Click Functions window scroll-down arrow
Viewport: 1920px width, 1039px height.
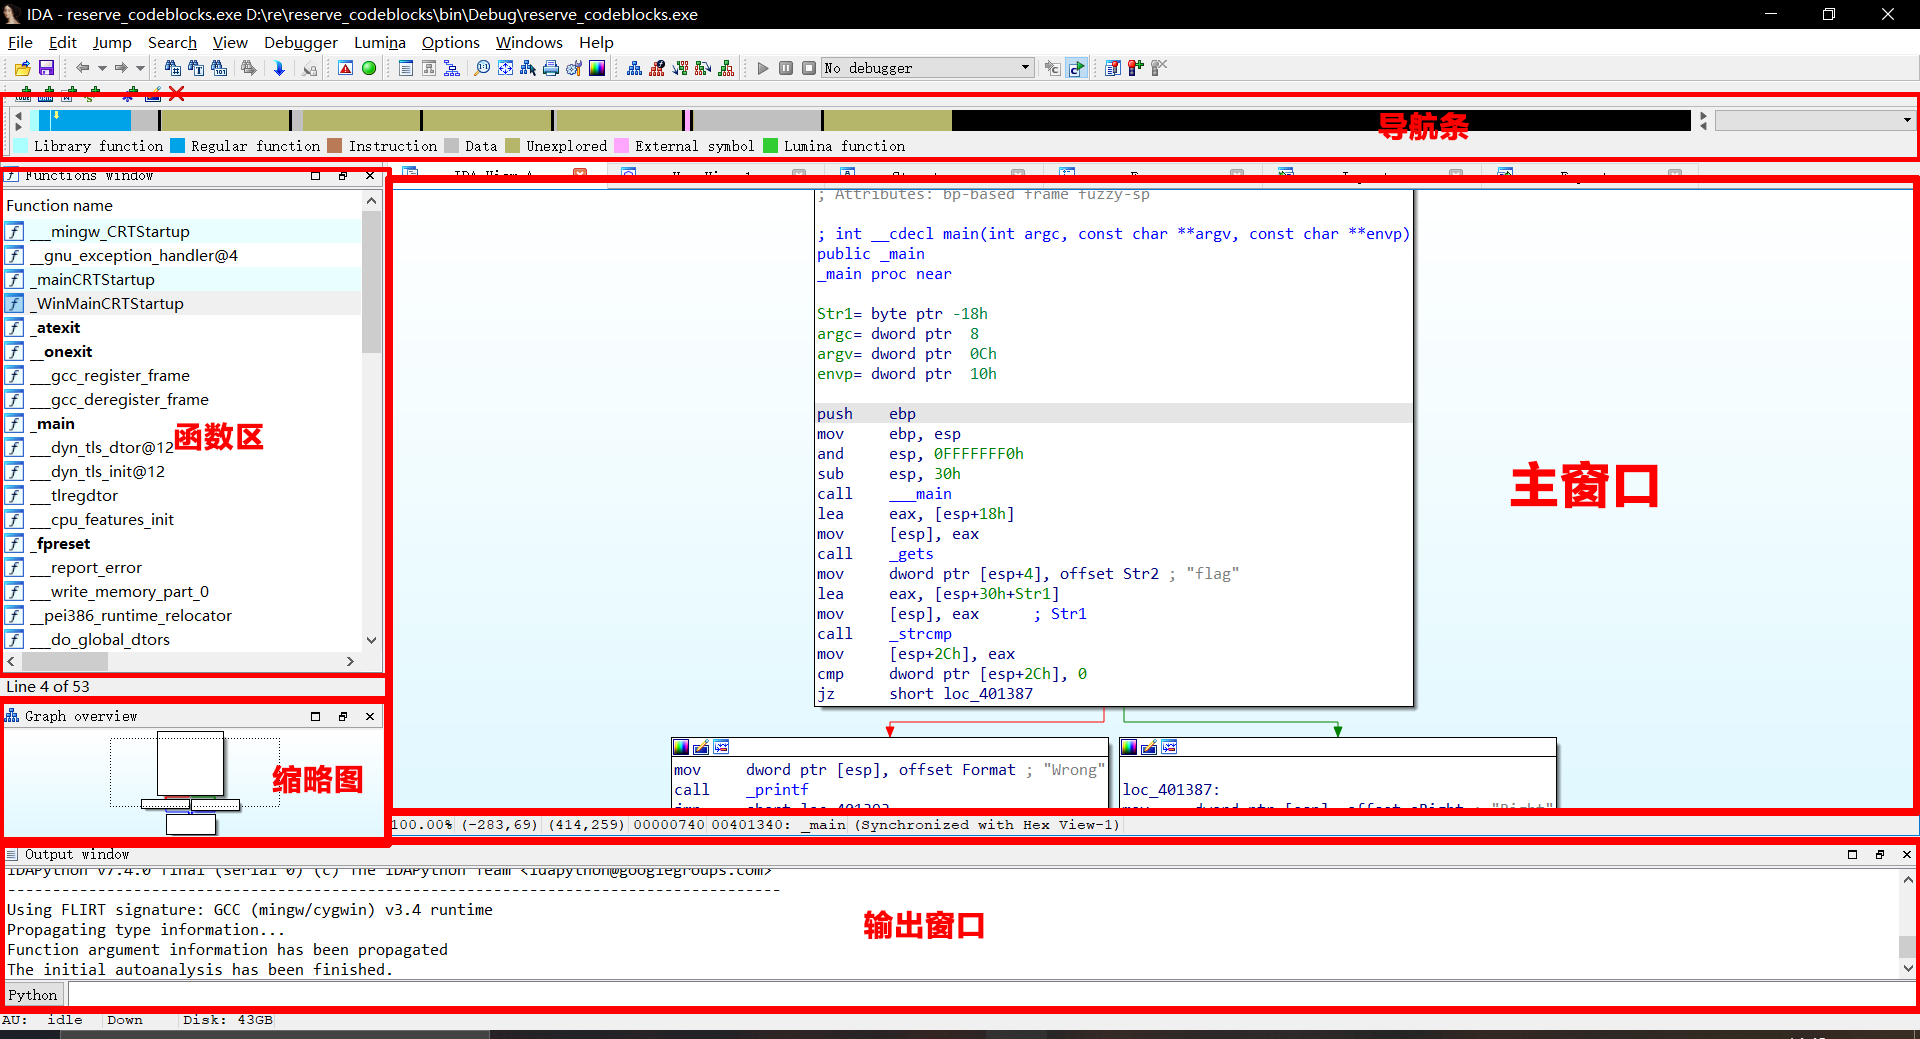tap(371, 640)
